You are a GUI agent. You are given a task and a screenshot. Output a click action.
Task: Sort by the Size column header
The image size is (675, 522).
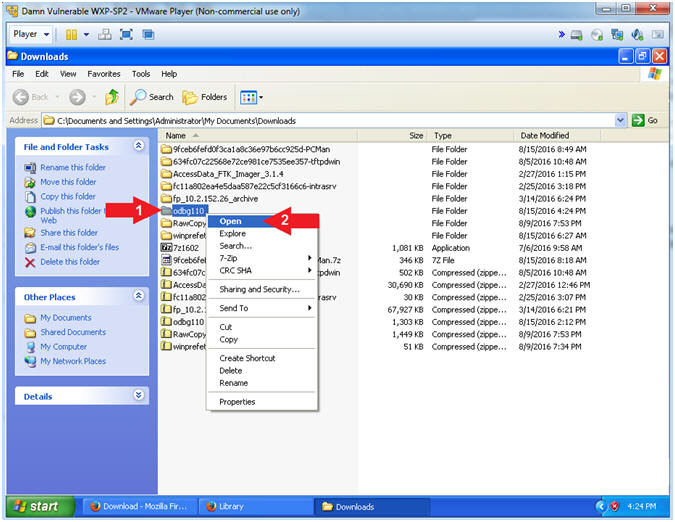pos(392,136)
